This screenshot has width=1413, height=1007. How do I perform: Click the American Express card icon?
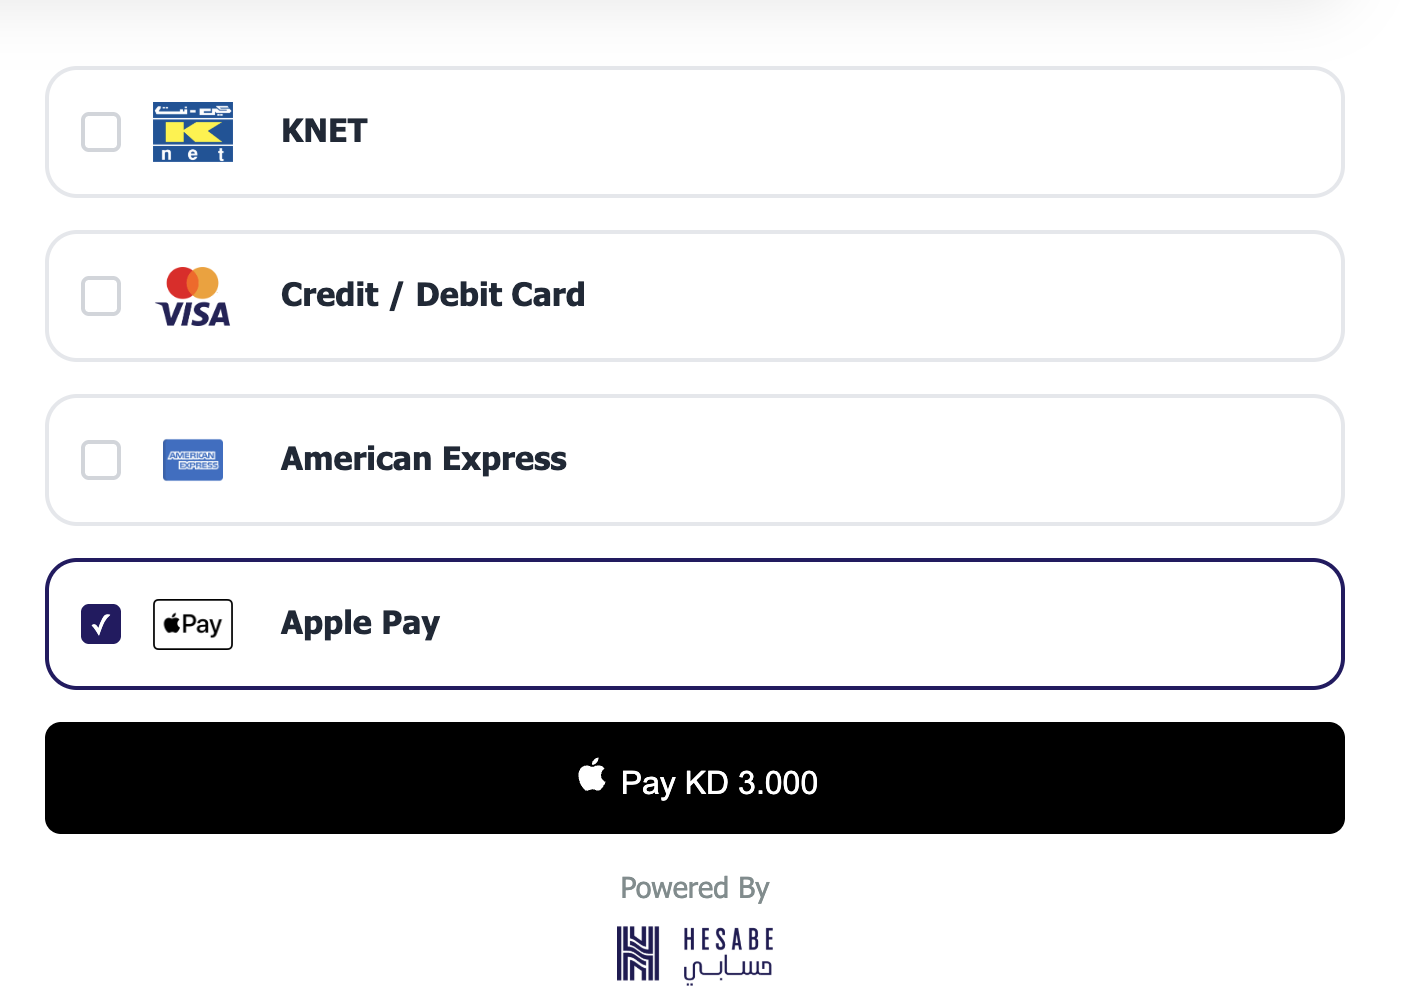pos(193,460)
